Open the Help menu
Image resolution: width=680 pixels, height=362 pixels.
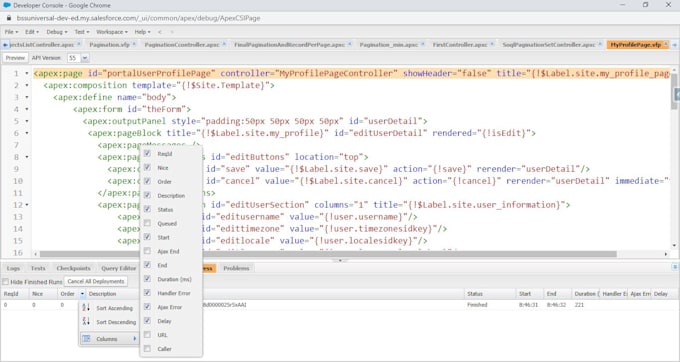click(142, 32)
